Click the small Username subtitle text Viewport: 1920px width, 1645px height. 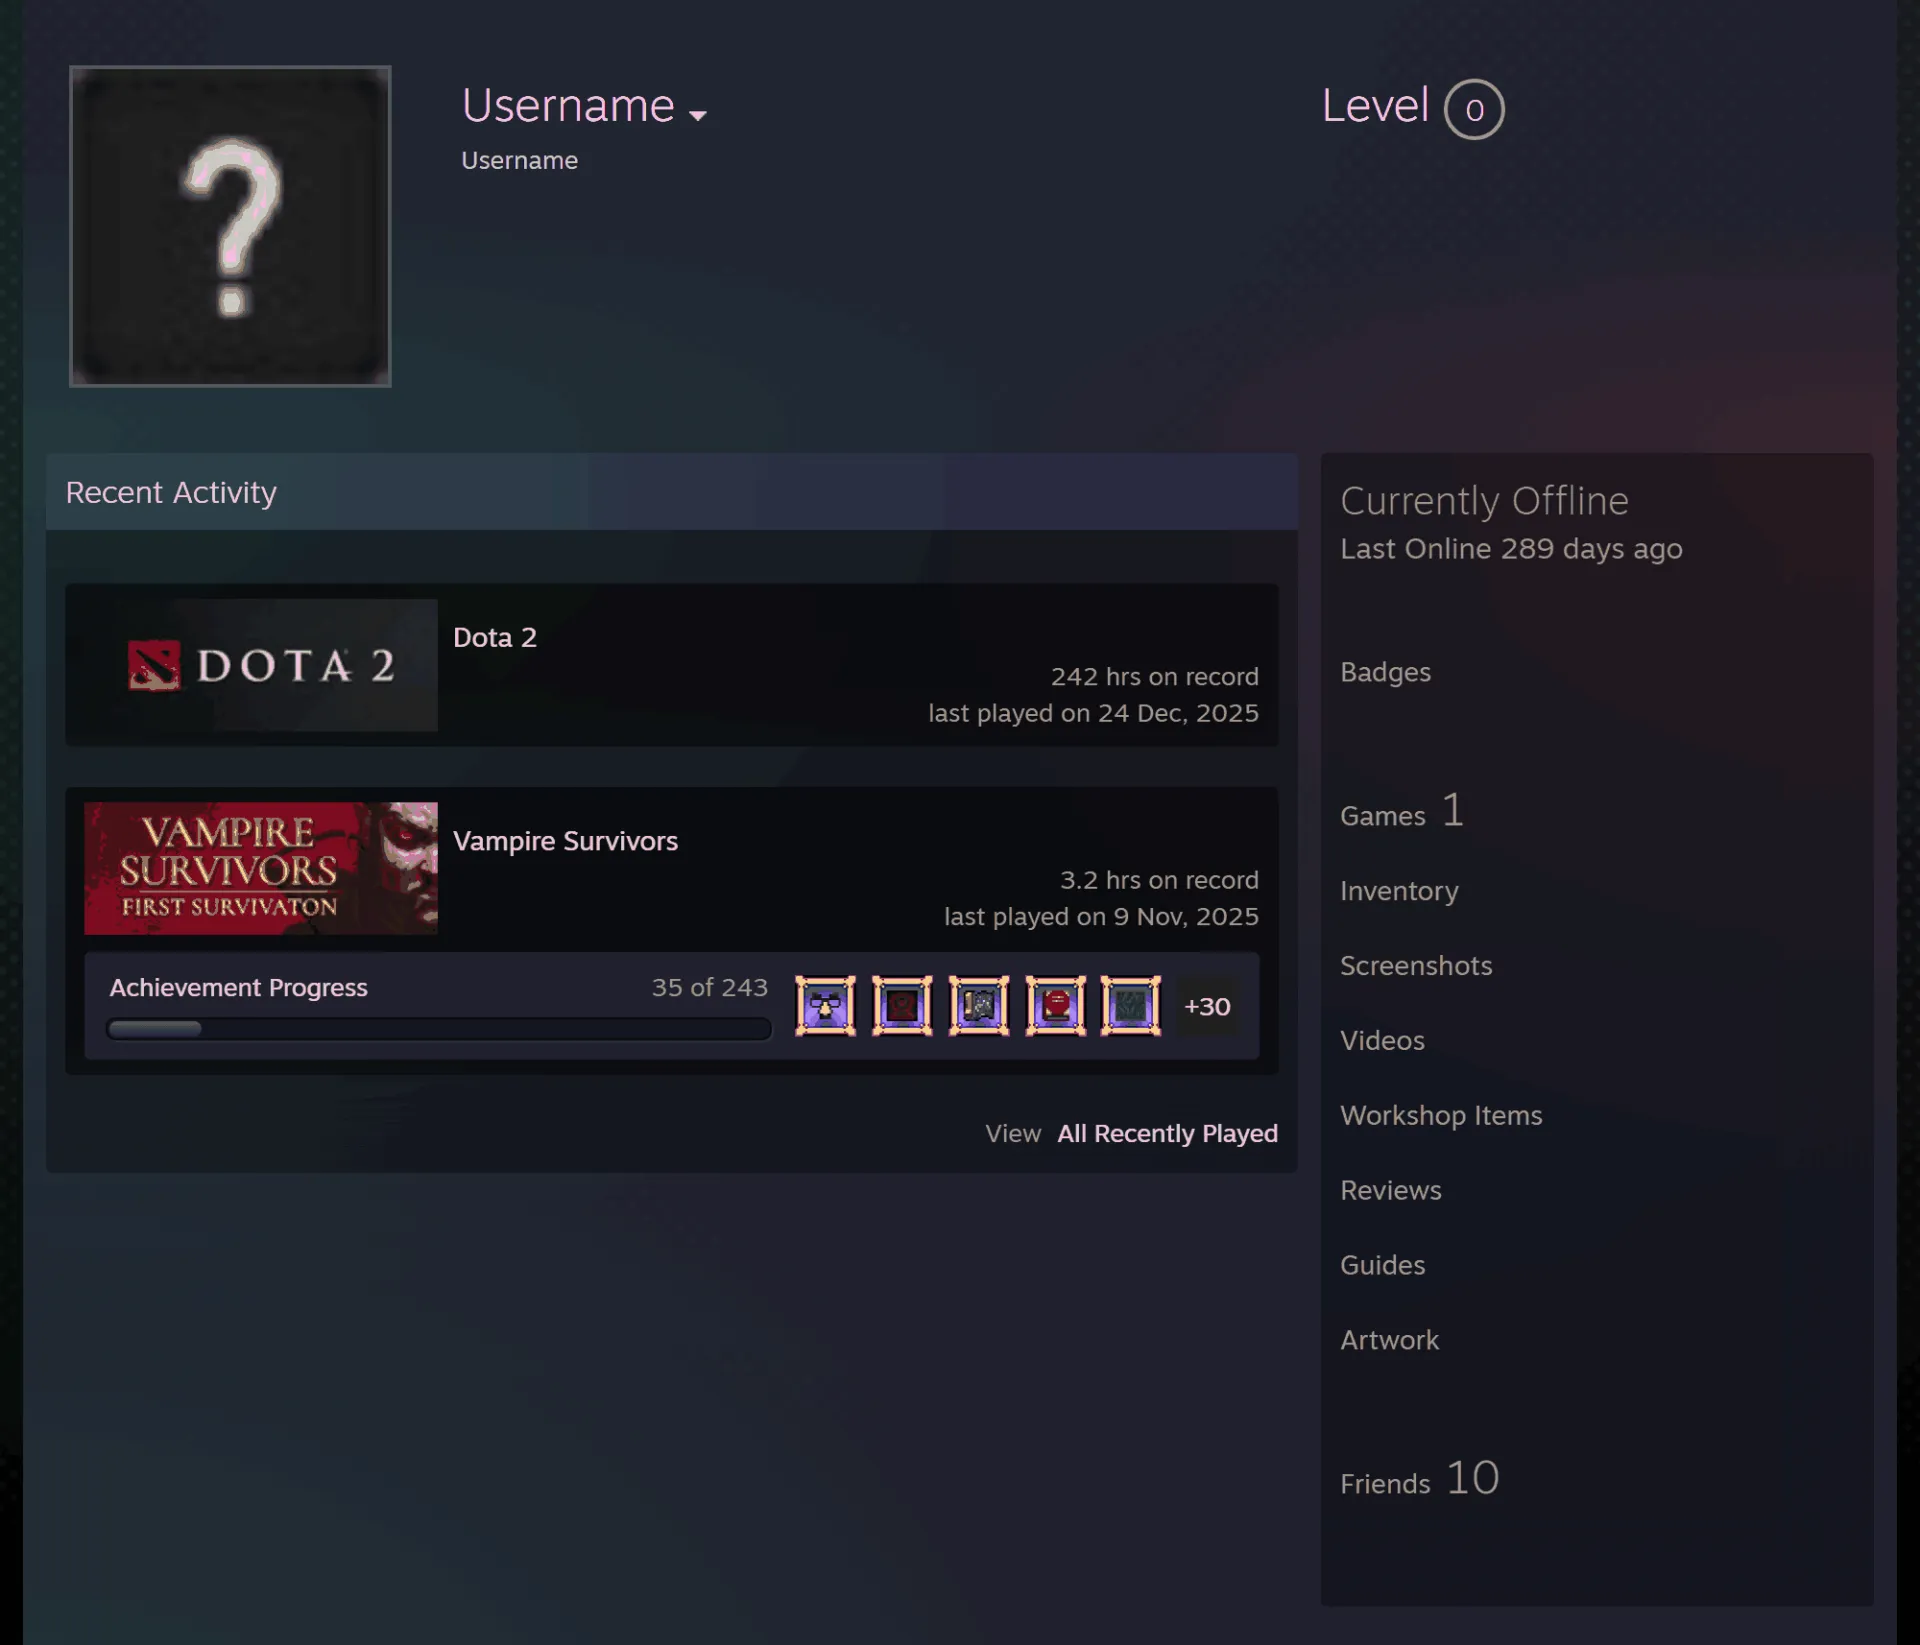[519, 161]
